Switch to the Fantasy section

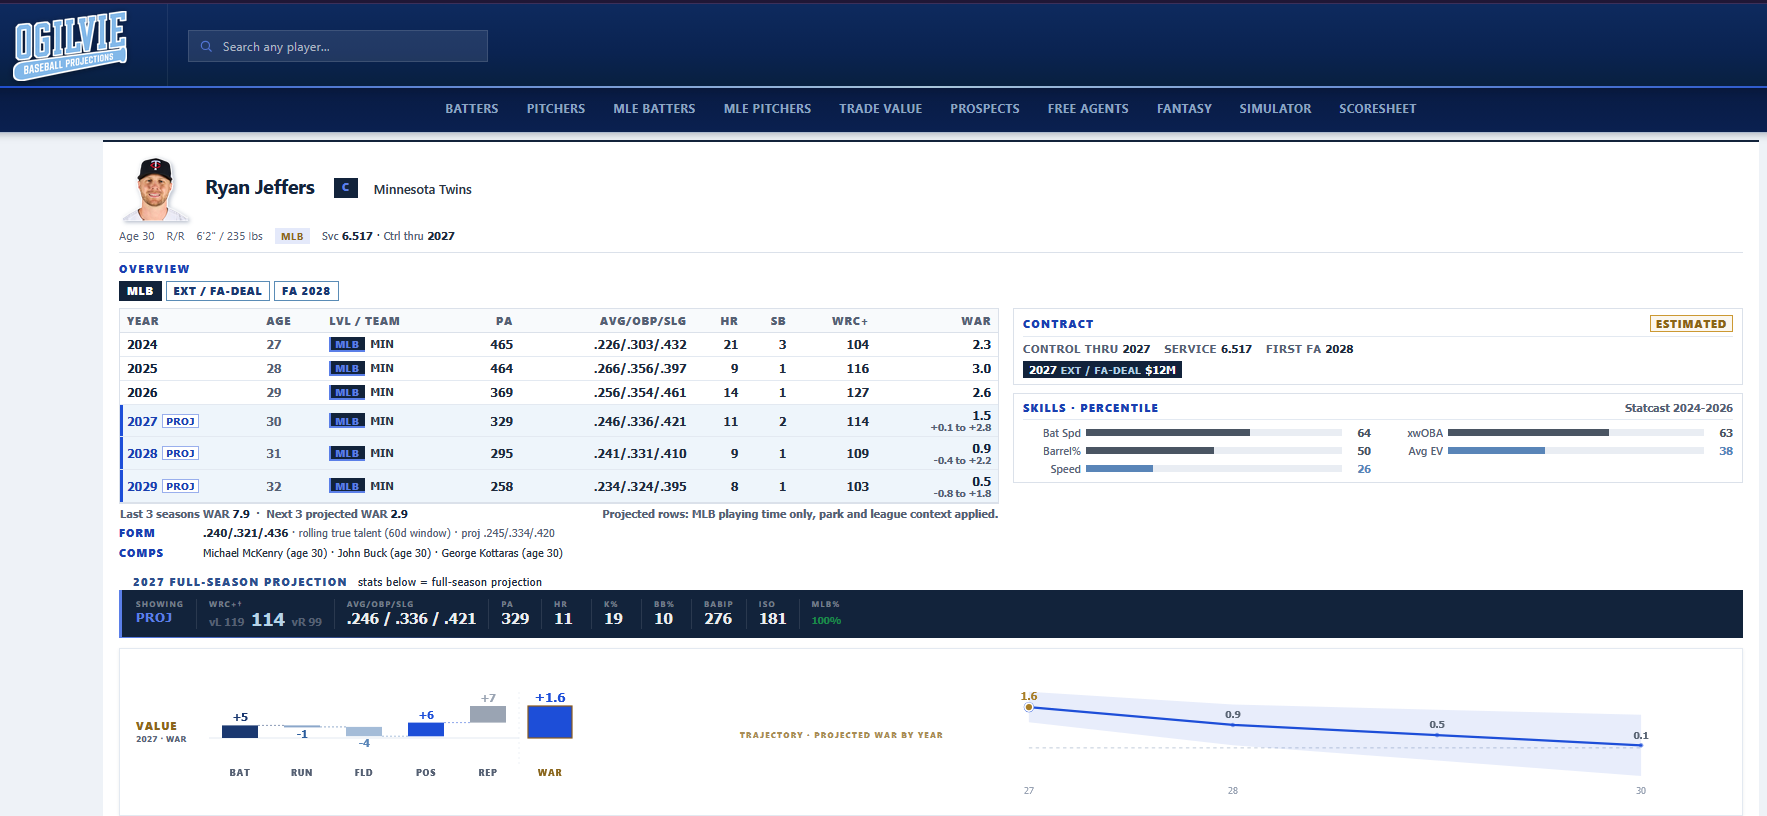(x=1184, y=109)
